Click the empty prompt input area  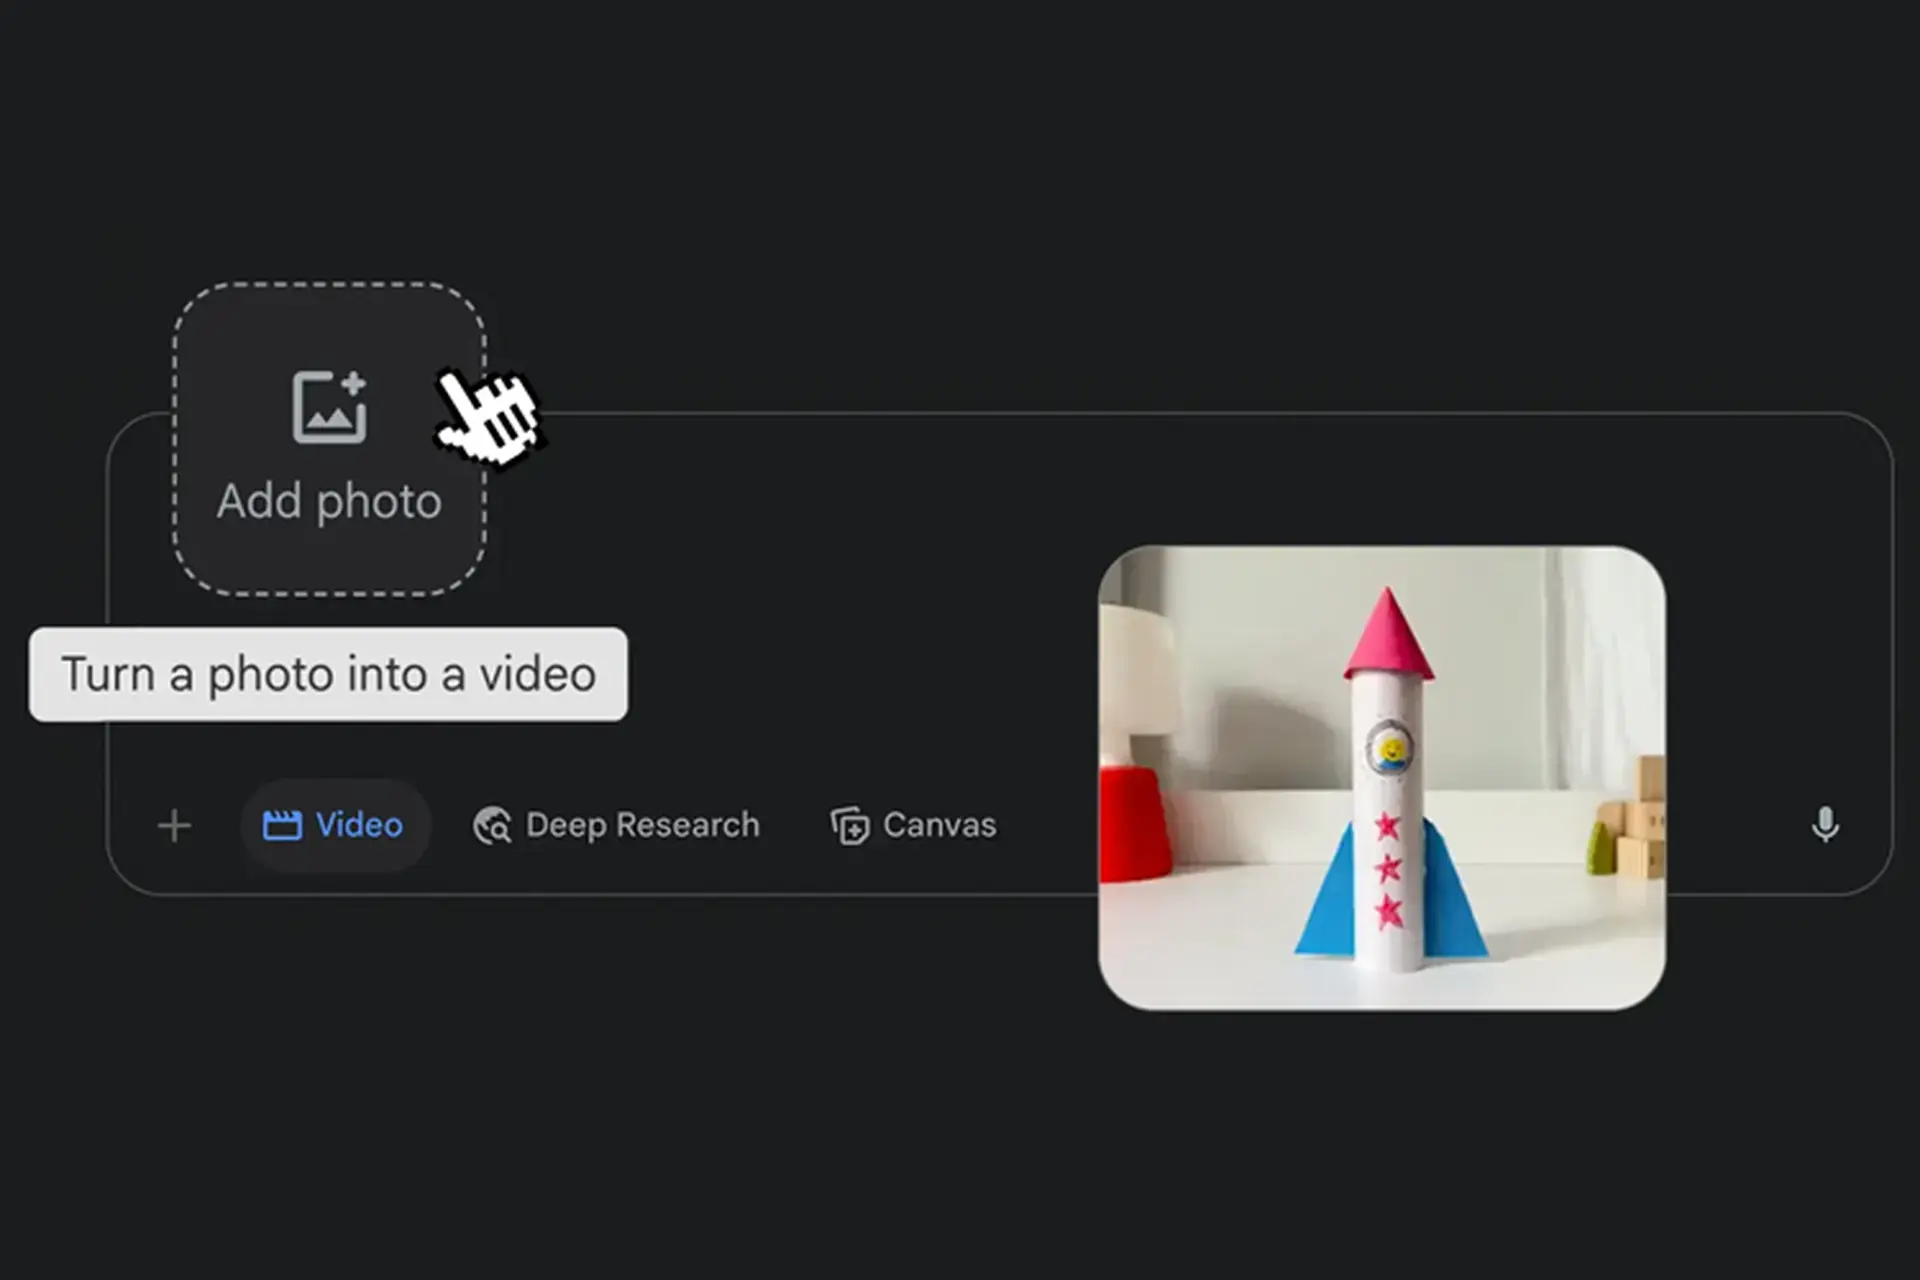tap(800, 600)
